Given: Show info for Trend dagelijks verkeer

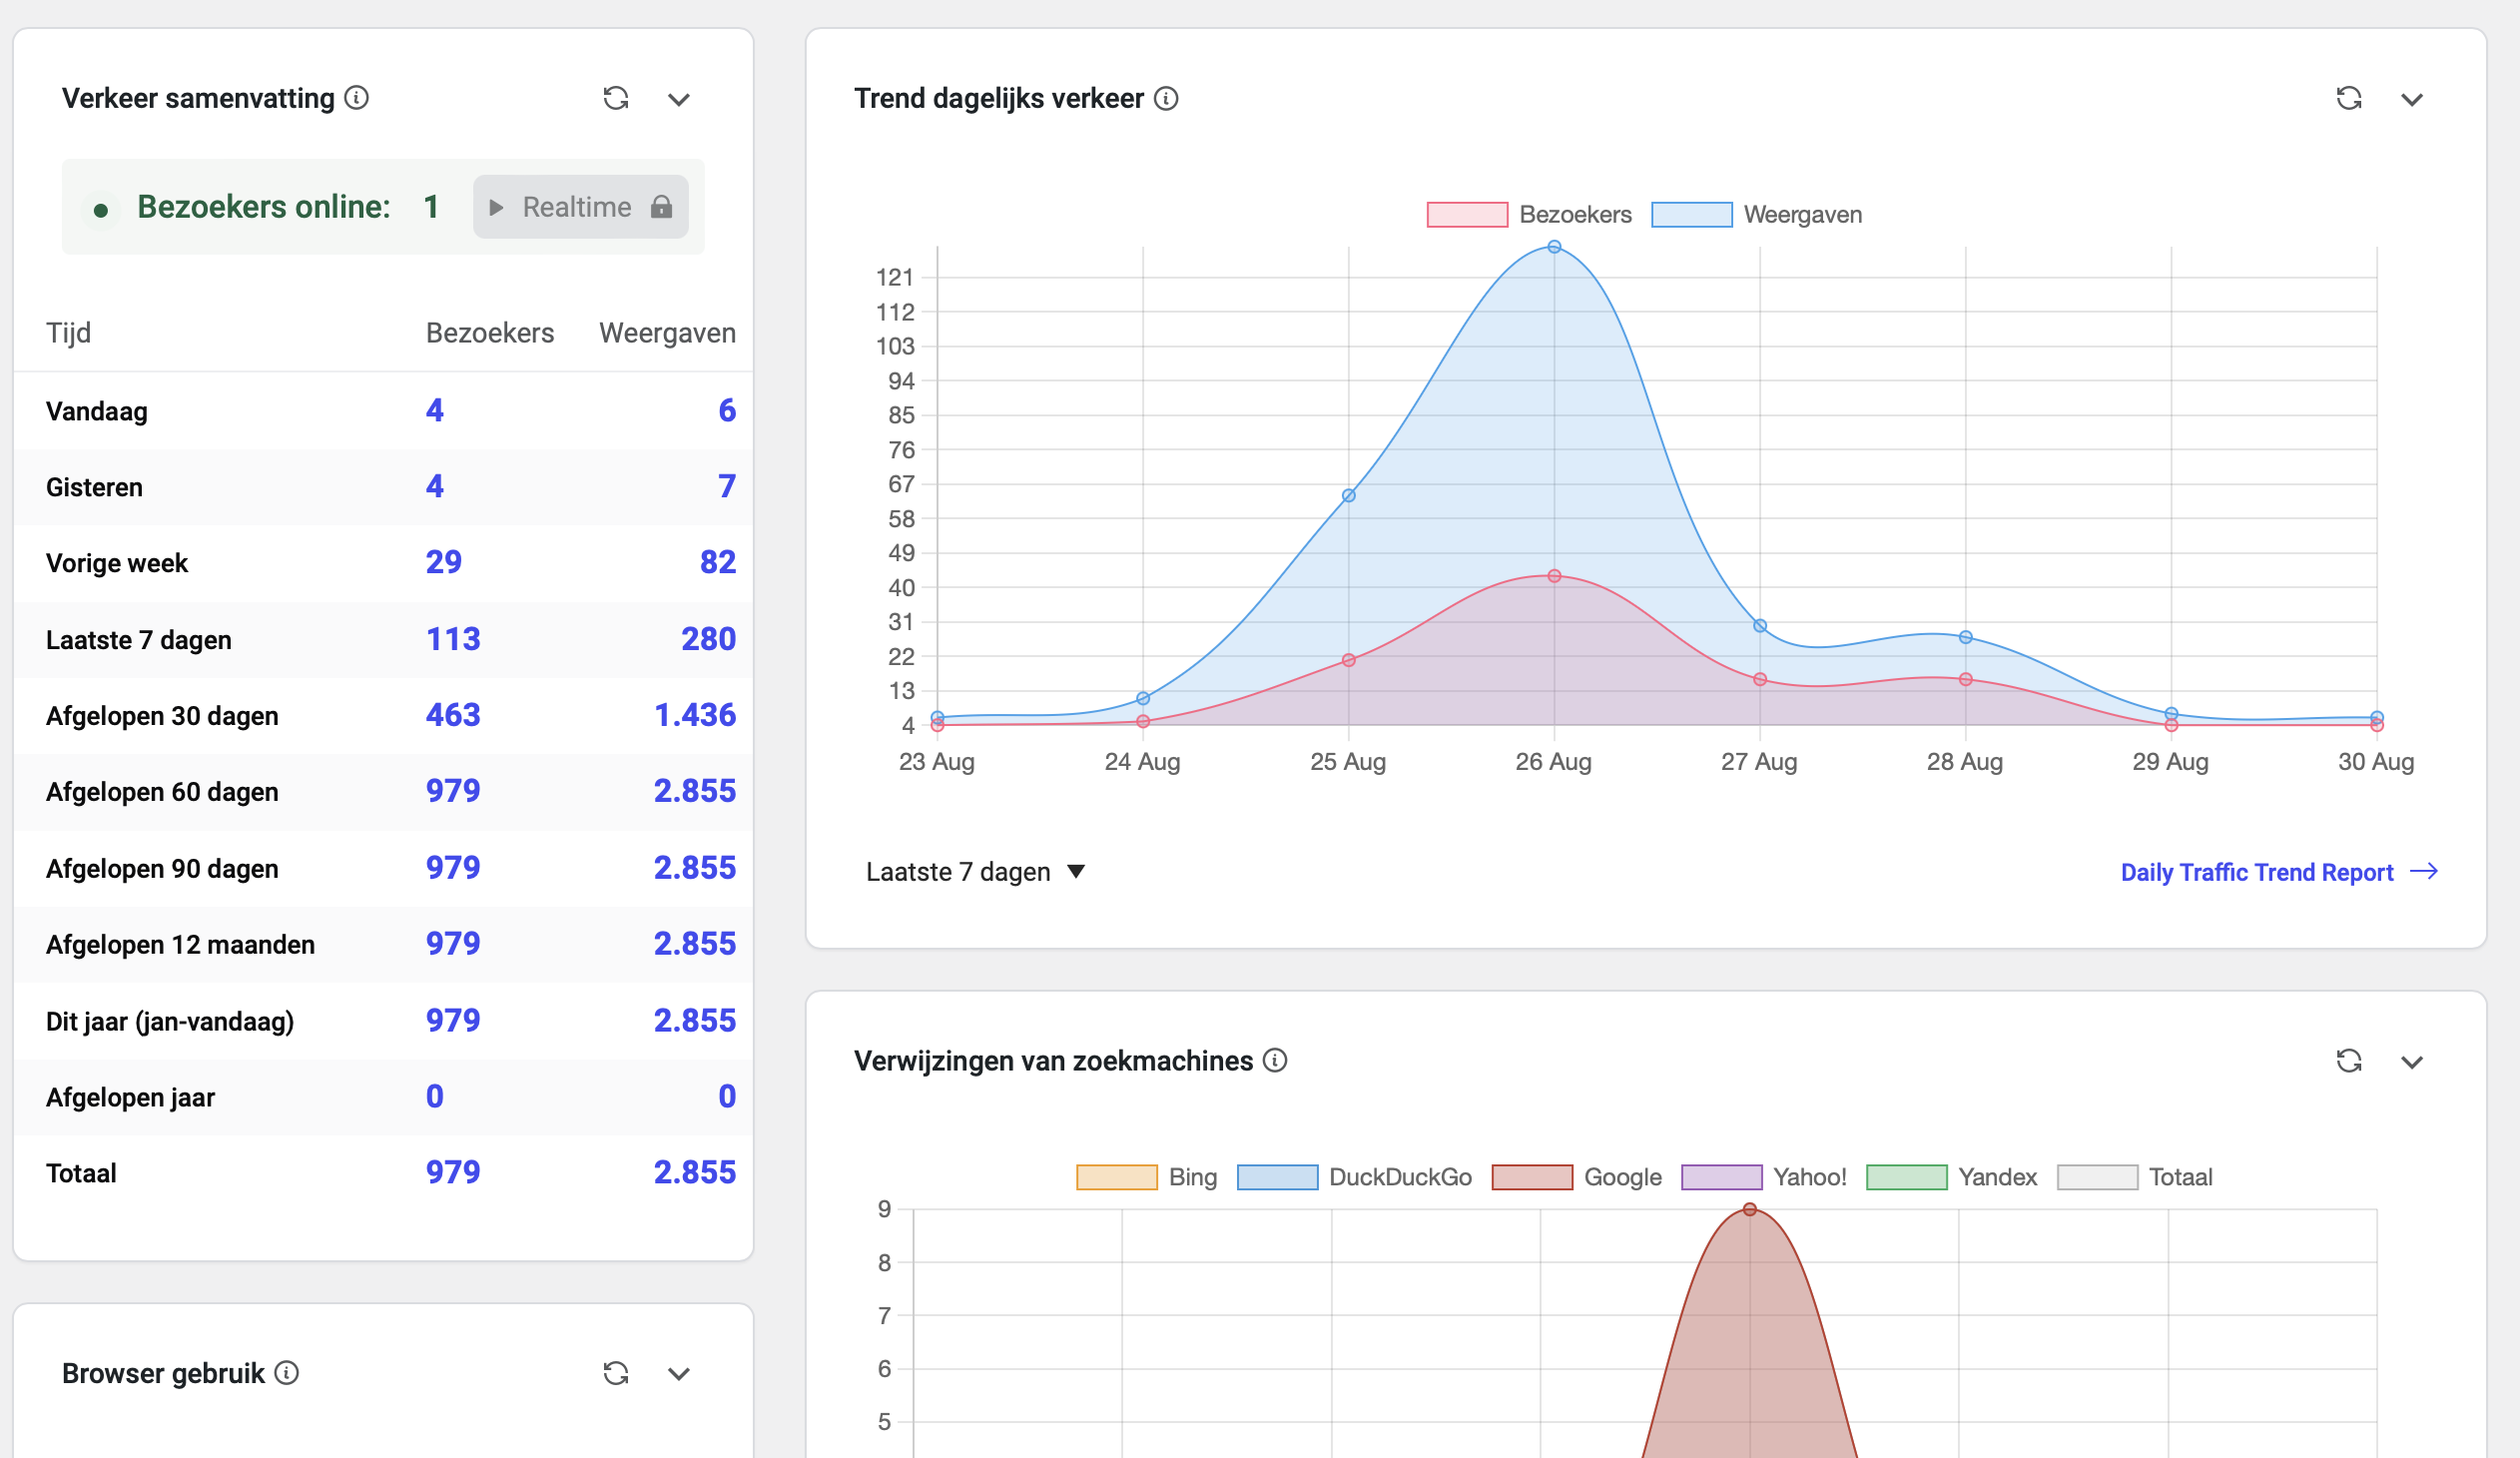Looking at the screenshot, I should pyautogui.click(x=1166, y=98).
